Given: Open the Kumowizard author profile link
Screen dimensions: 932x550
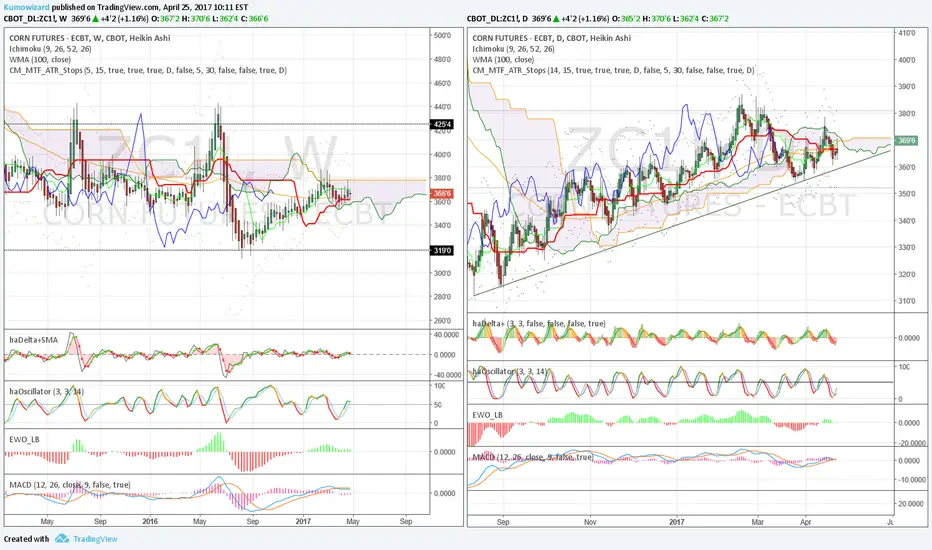Looking at the screenshot, I should [x=27, y=8].
